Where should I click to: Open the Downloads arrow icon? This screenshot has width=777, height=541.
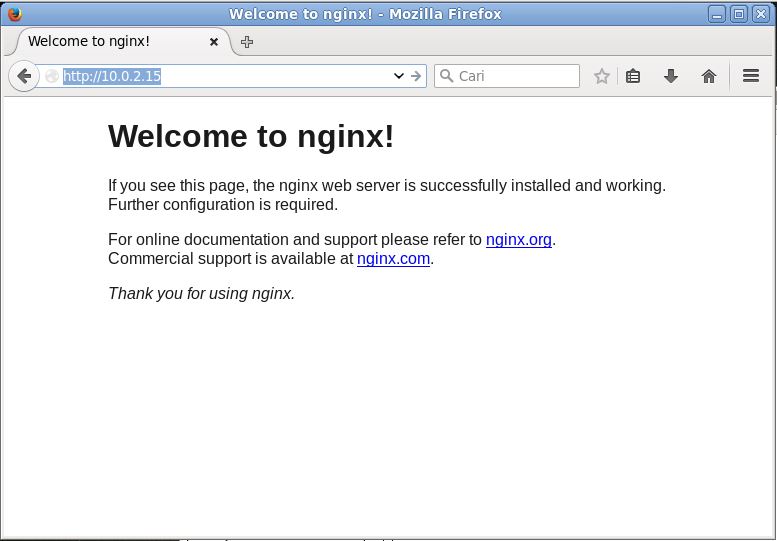tap(670, 76)
